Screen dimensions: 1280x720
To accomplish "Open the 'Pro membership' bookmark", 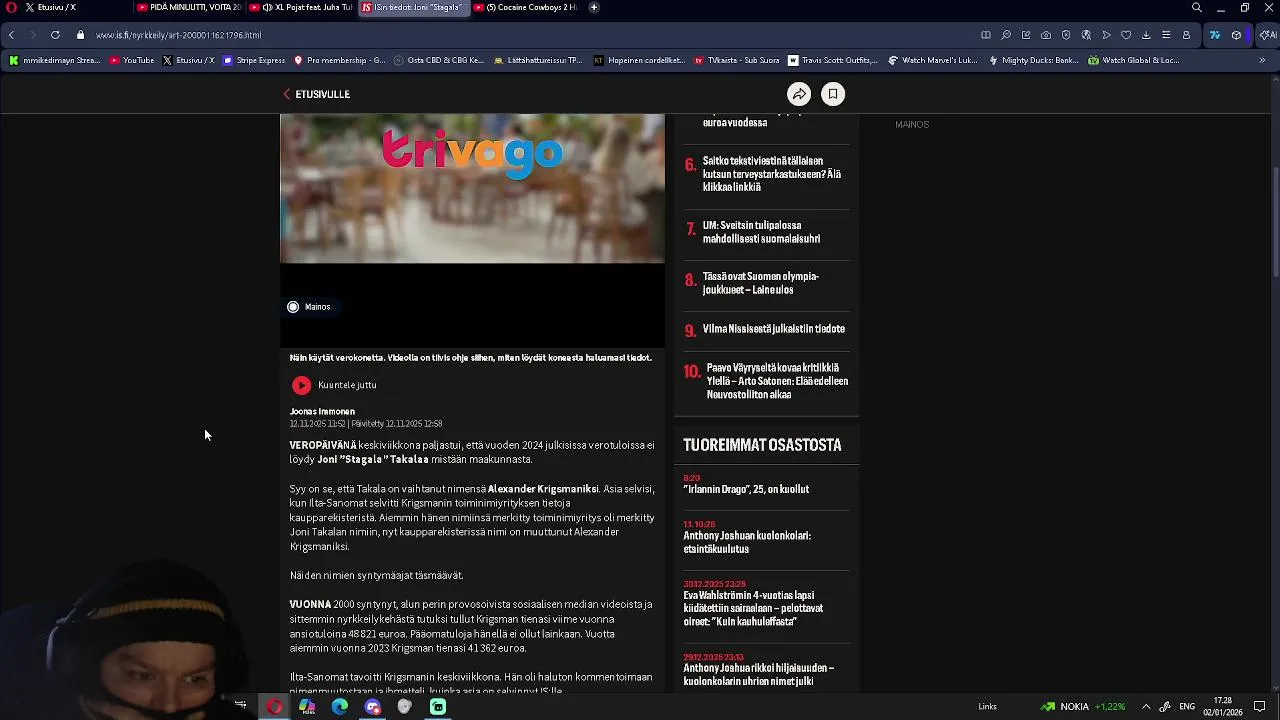I will 339,60.
